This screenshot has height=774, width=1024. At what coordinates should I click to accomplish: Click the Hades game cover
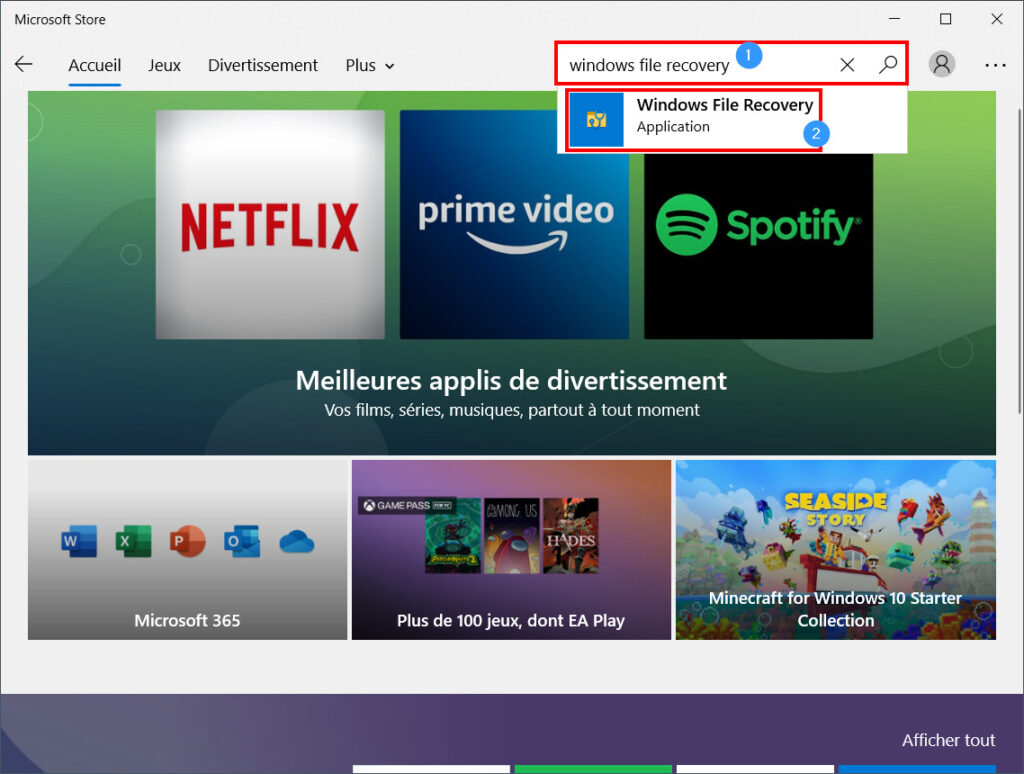(x=570, y=536)
